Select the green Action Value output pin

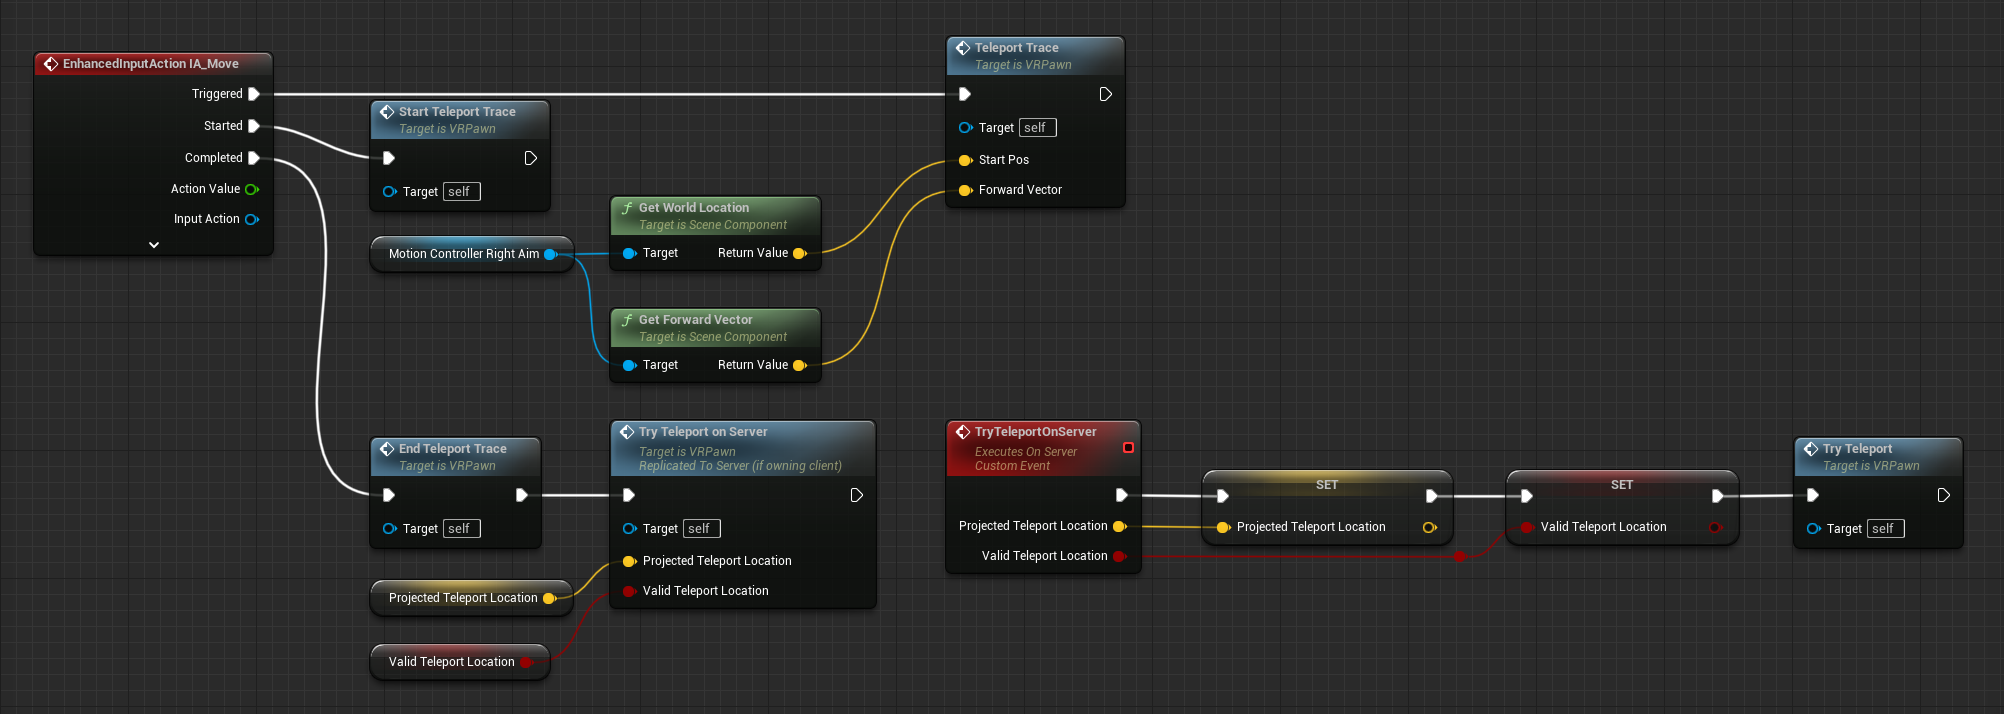pos(252,189)
